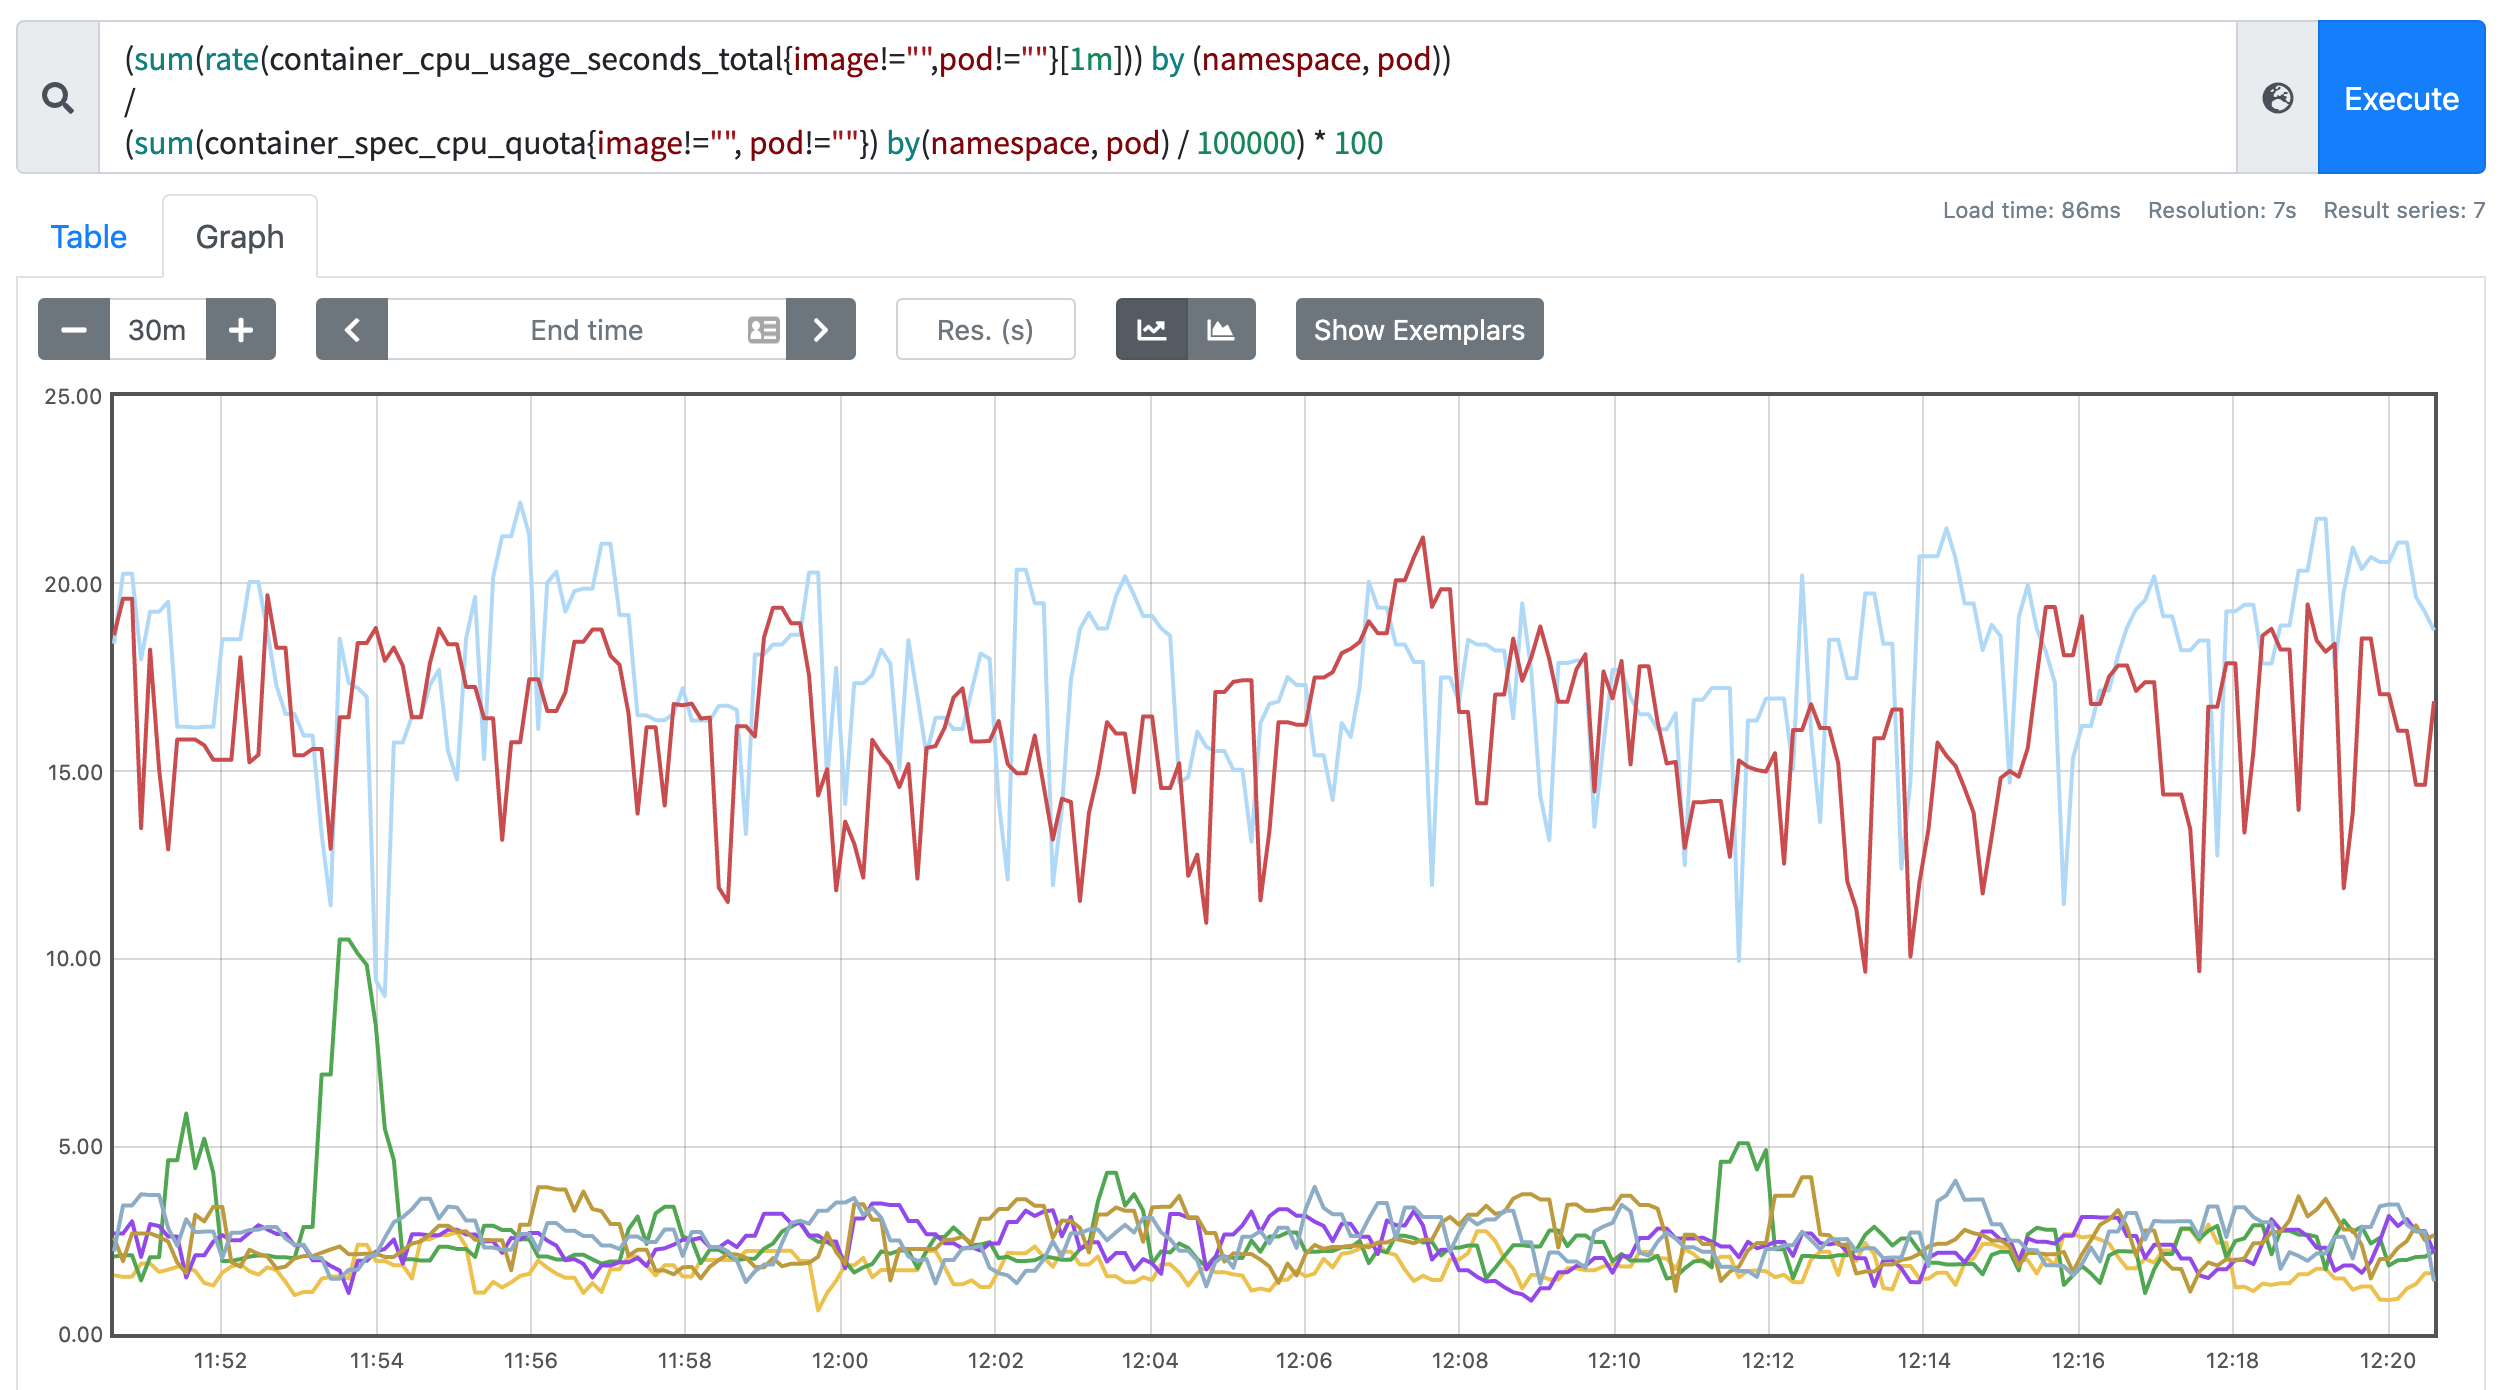Screen dimensions: 2504x1390
Task: Increase the time range with plus button
Action: tap(241, 329)
